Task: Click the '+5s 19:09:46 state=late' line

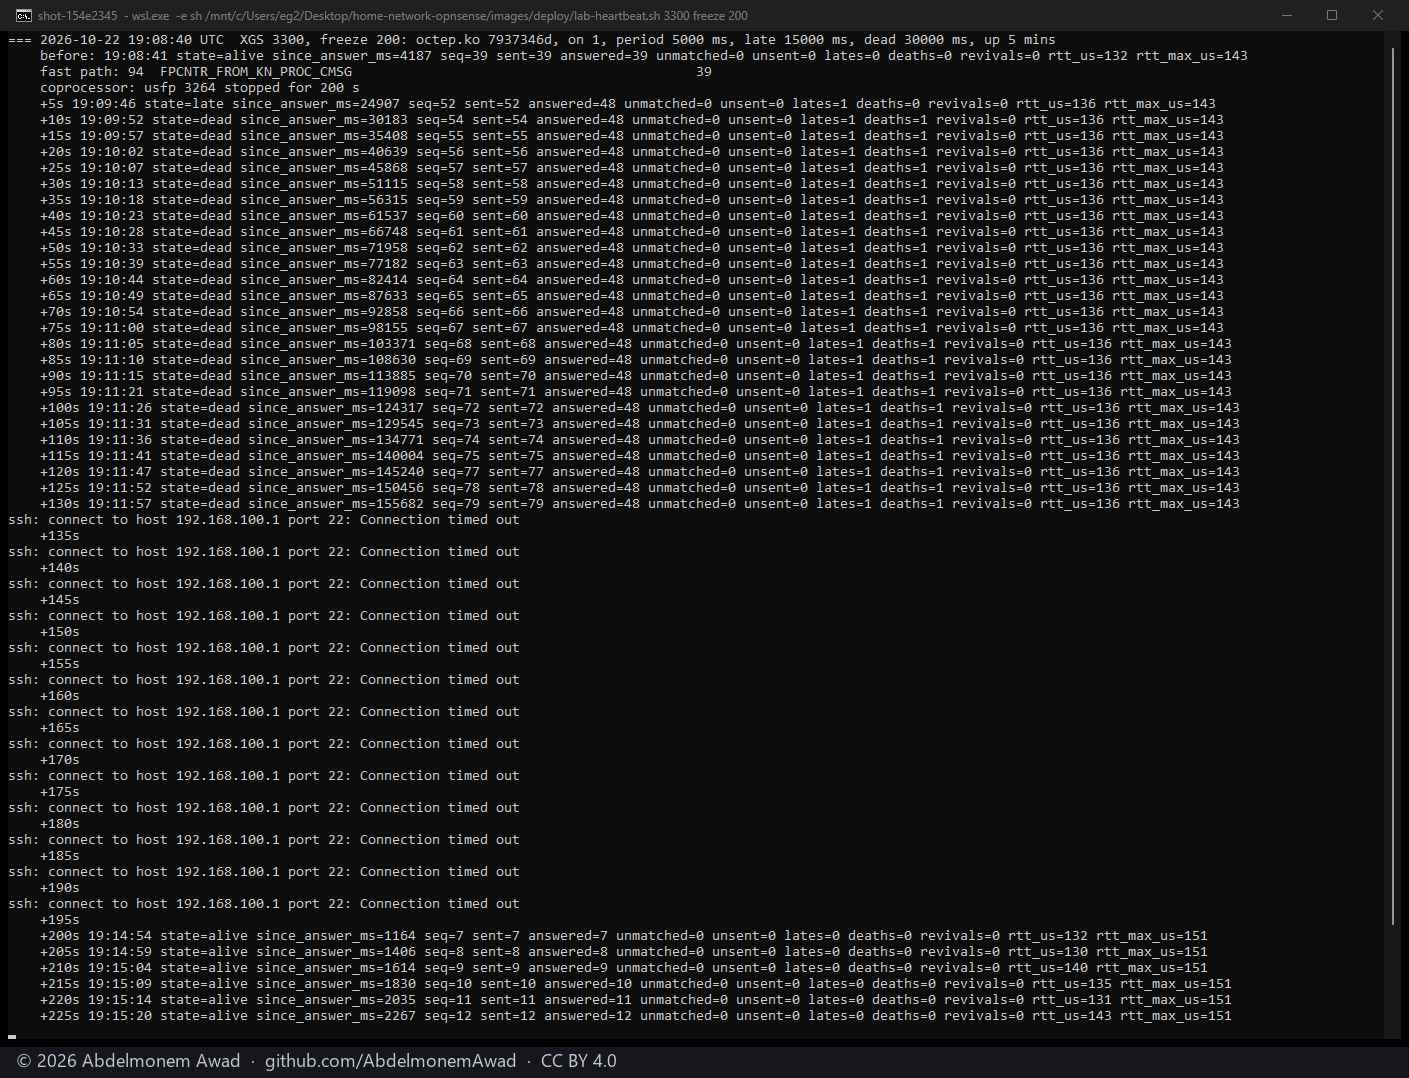Action: (x=628, y=104)
